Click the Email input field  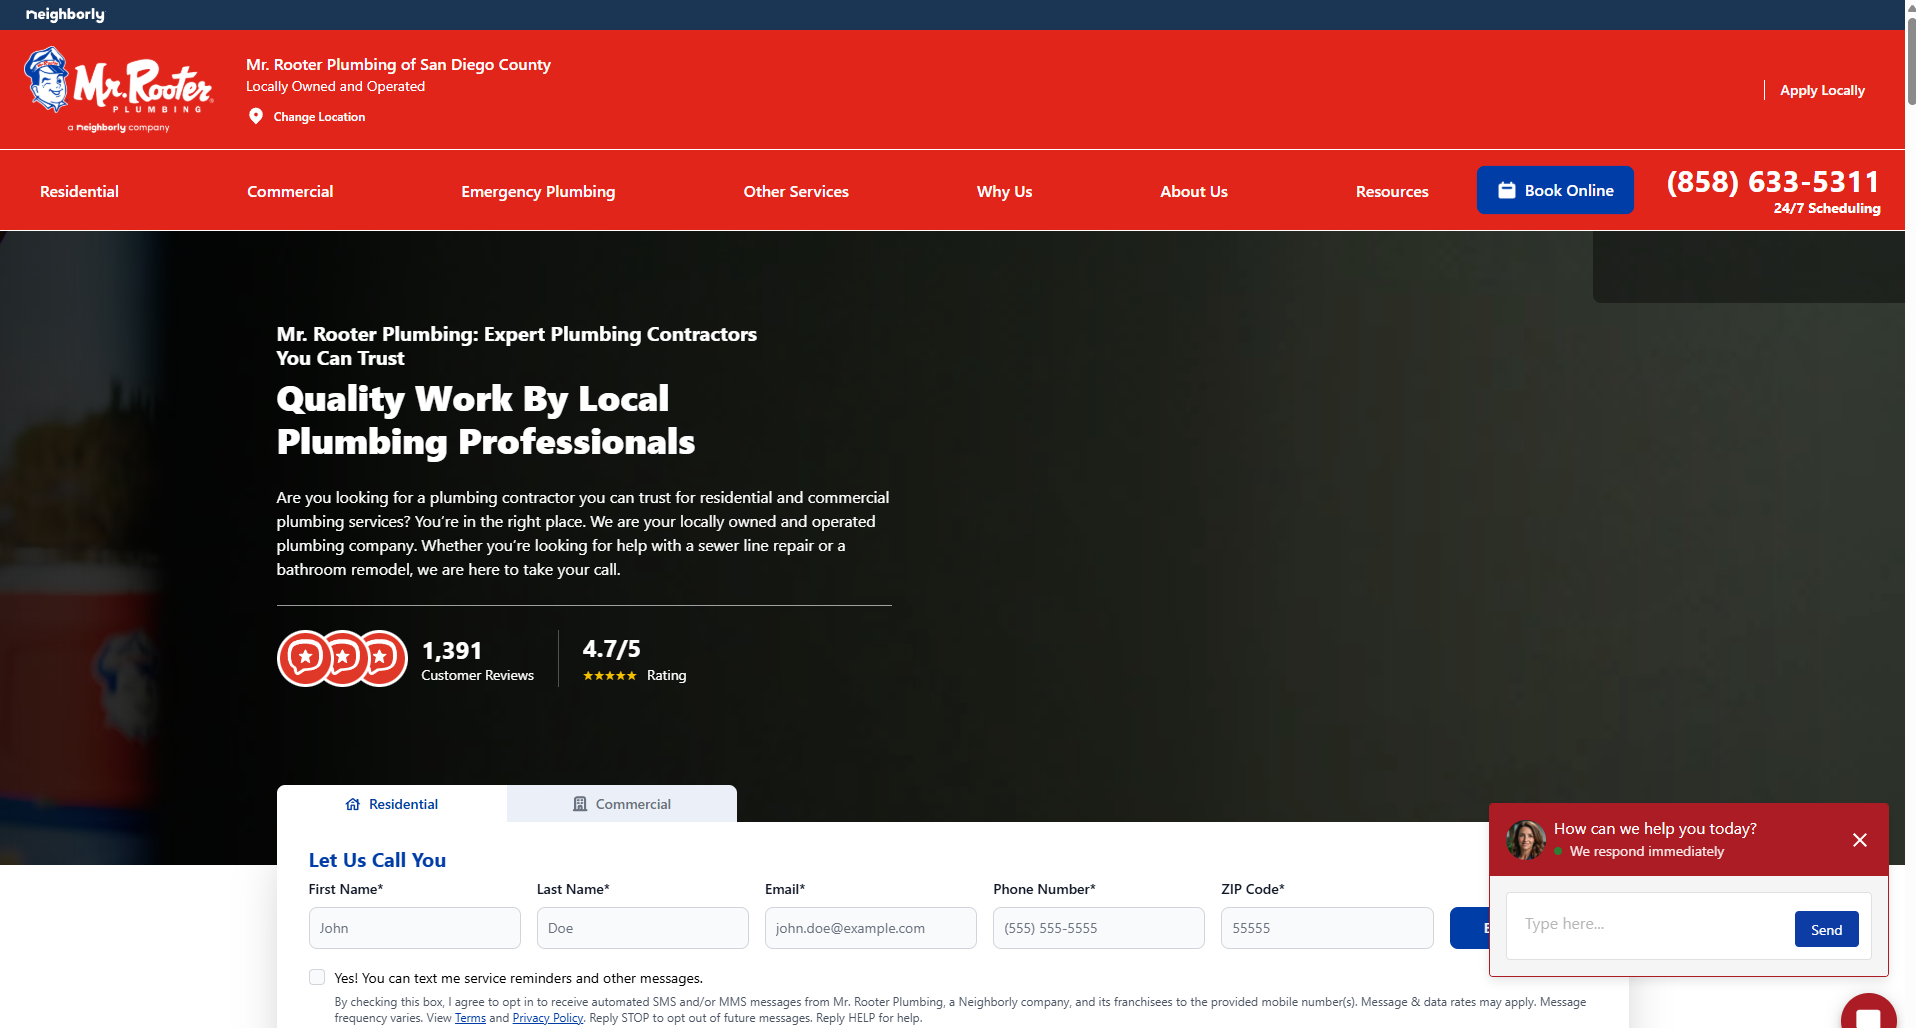click(x=870, y=928)
